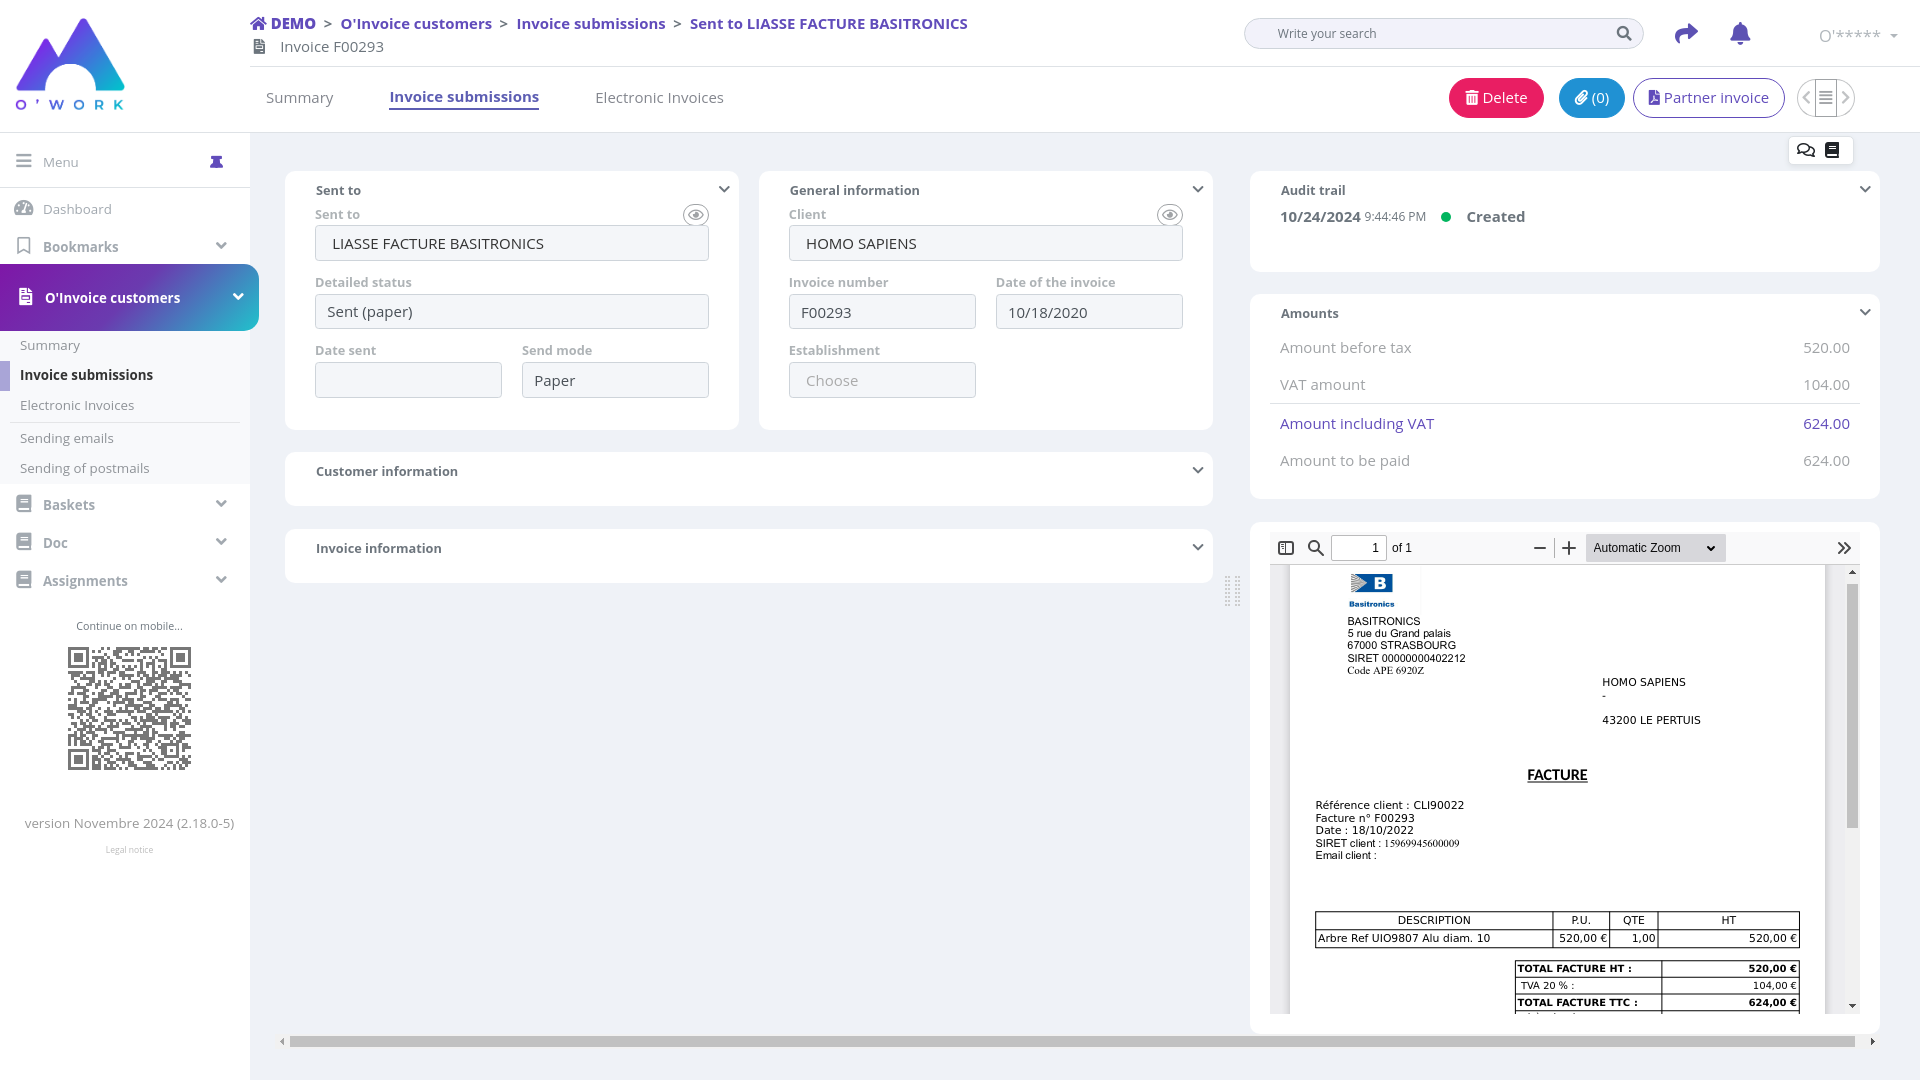Toggle the hamburger Menu in sidebar
Screen dimensions: 1920x1080
[24, 161]
